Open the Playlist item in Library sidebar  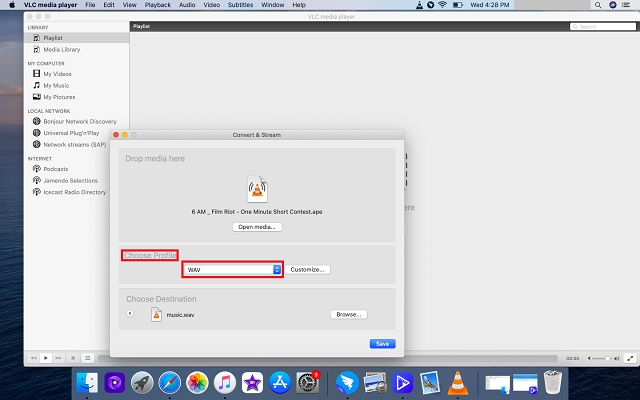[77, 38]
